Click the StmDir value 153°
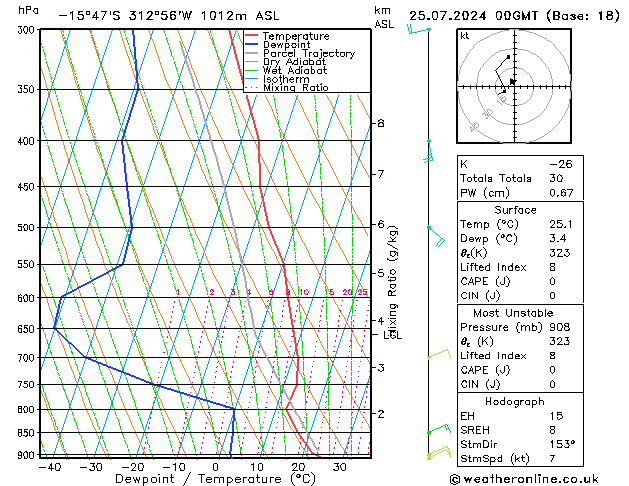 pos(562,444)
